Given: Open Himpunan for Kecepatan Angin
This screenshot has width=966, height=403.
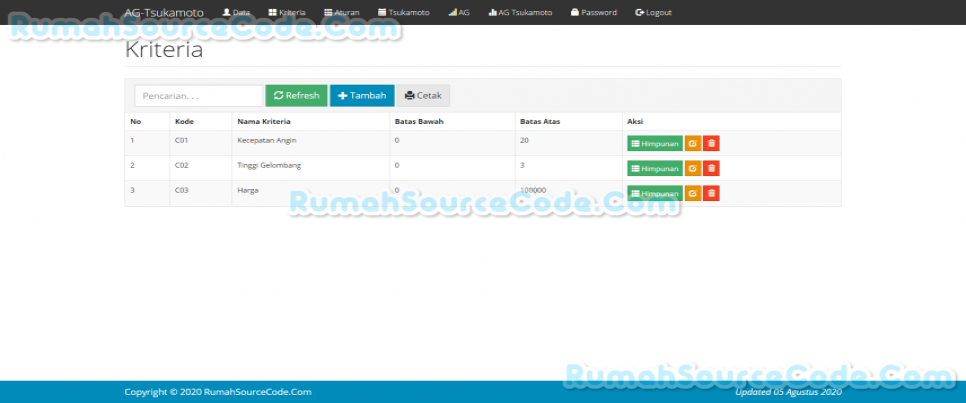Looking at the screenshot, I should [x=655, y=143].
